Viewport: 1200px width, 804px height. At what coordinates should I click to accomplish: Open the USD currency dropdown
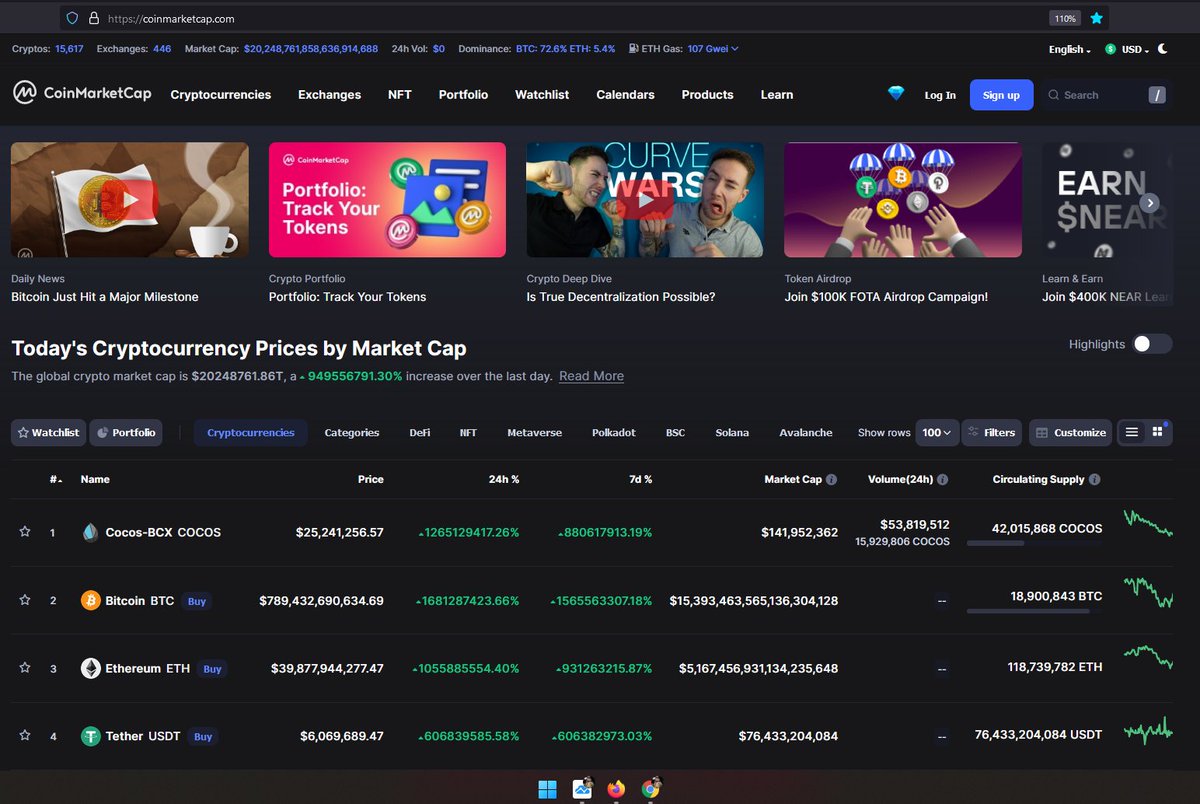[x=1127, y=49]
